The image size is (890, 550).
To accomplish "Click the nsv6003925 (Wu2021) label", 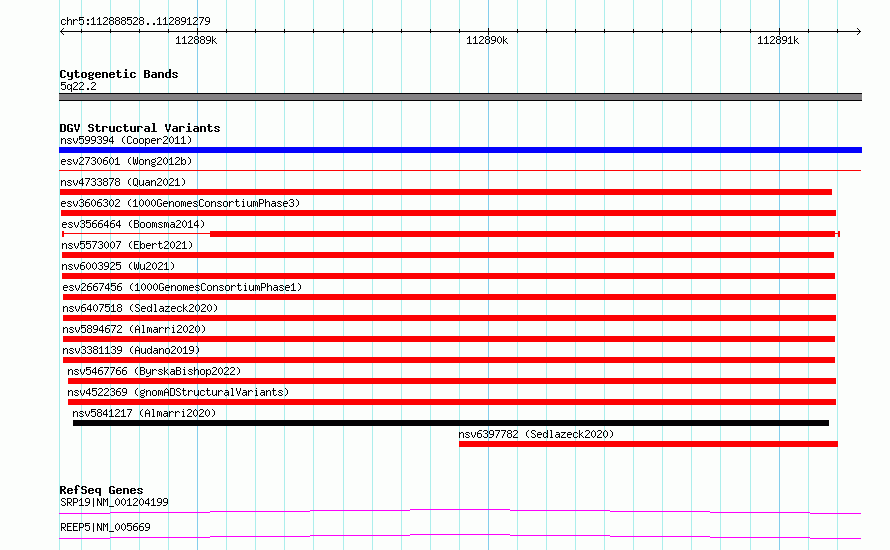I will point(118,266).
